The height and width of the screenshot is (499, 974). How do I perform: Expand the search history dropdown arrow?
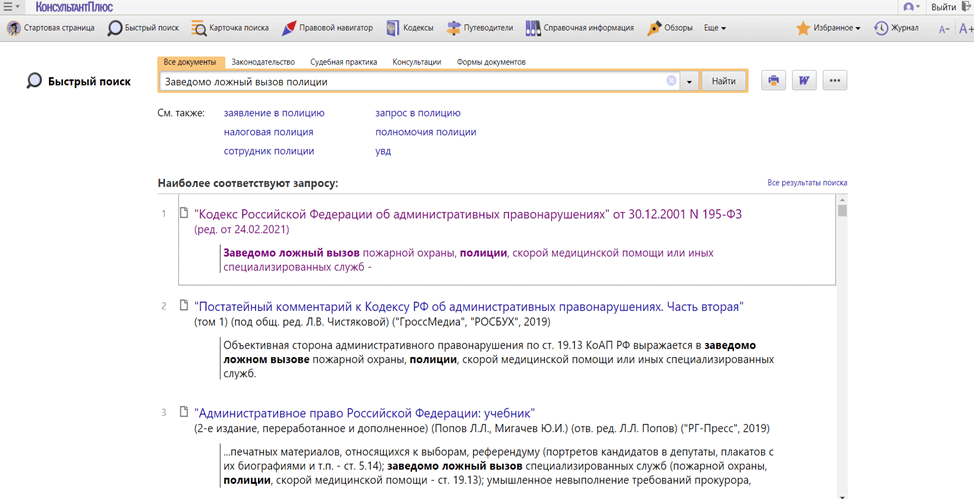690,81
